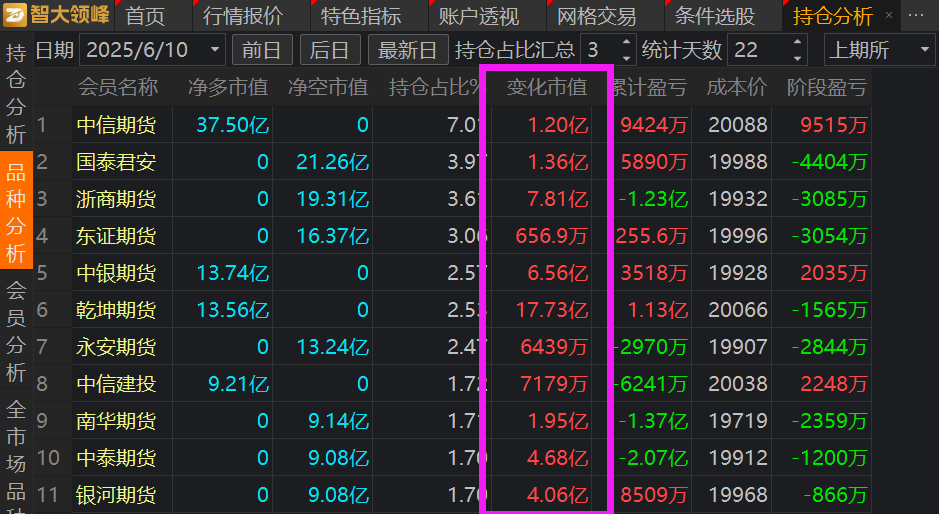Click net long value 13.74亿
This screenshot has width=939, height=514.
click(232, 273)
